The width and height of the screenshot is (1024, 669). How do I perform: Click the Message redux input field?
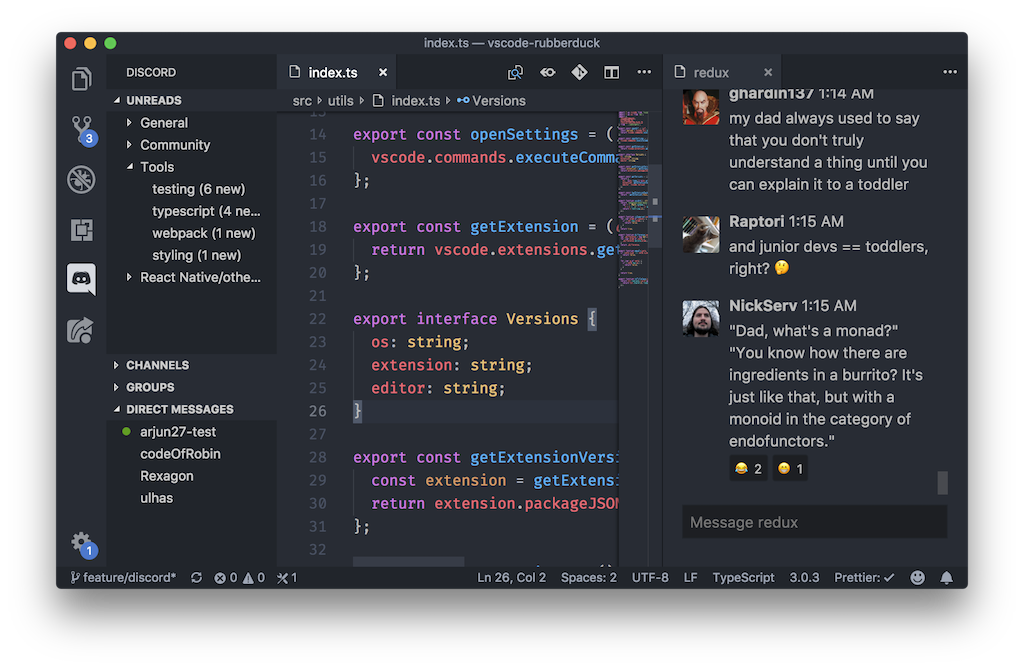814,522
